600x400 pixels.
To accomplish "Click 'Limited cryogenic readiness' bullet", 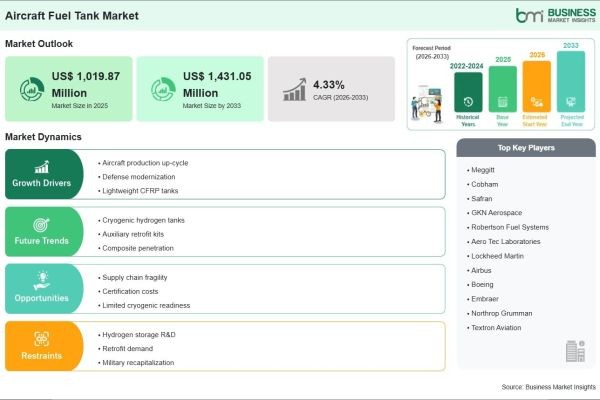I will click(144, 305).
